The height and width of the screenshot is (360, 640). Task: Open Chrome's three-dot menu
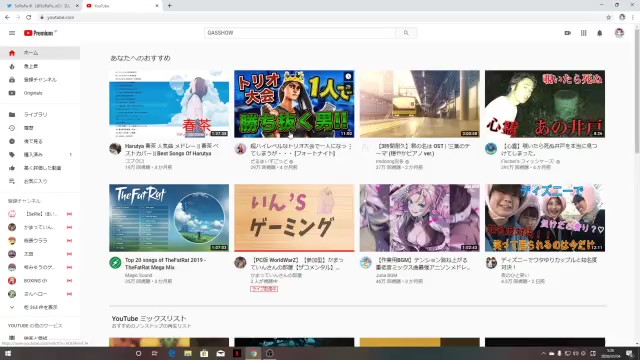click(x=633, y=18)
